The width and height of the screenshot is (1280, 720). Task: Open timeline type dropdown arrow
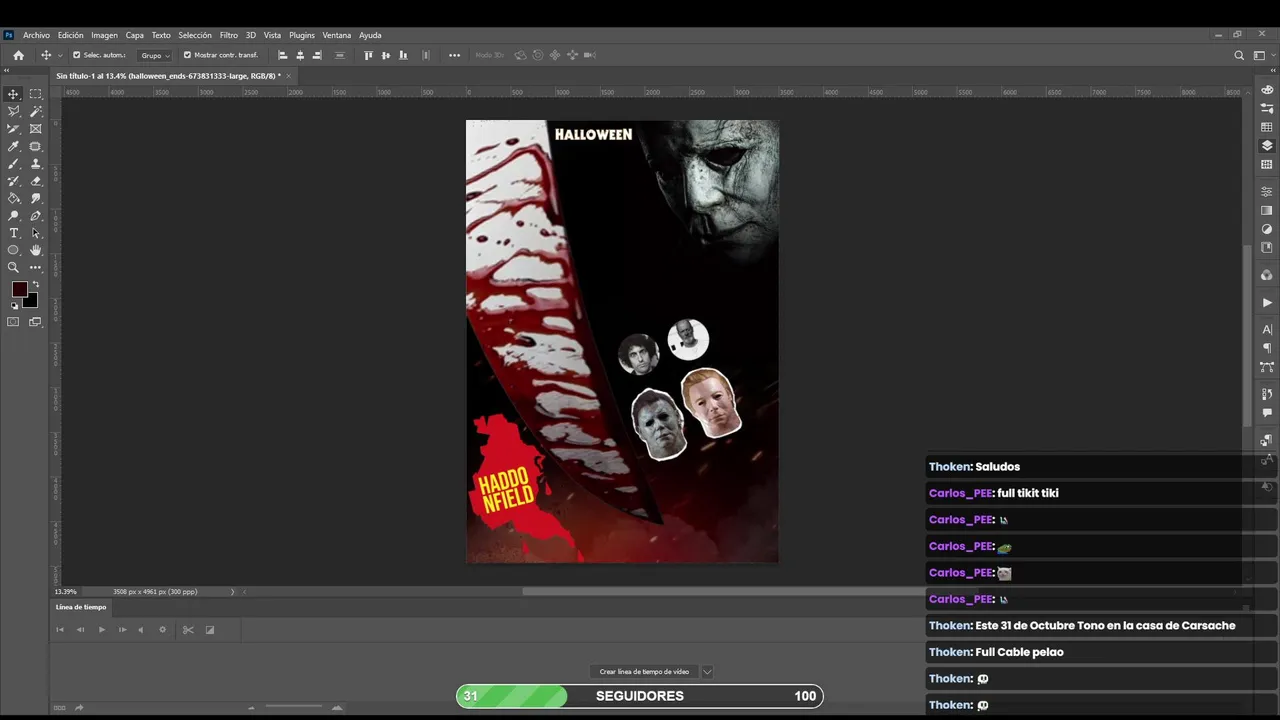tap(707, 672)
